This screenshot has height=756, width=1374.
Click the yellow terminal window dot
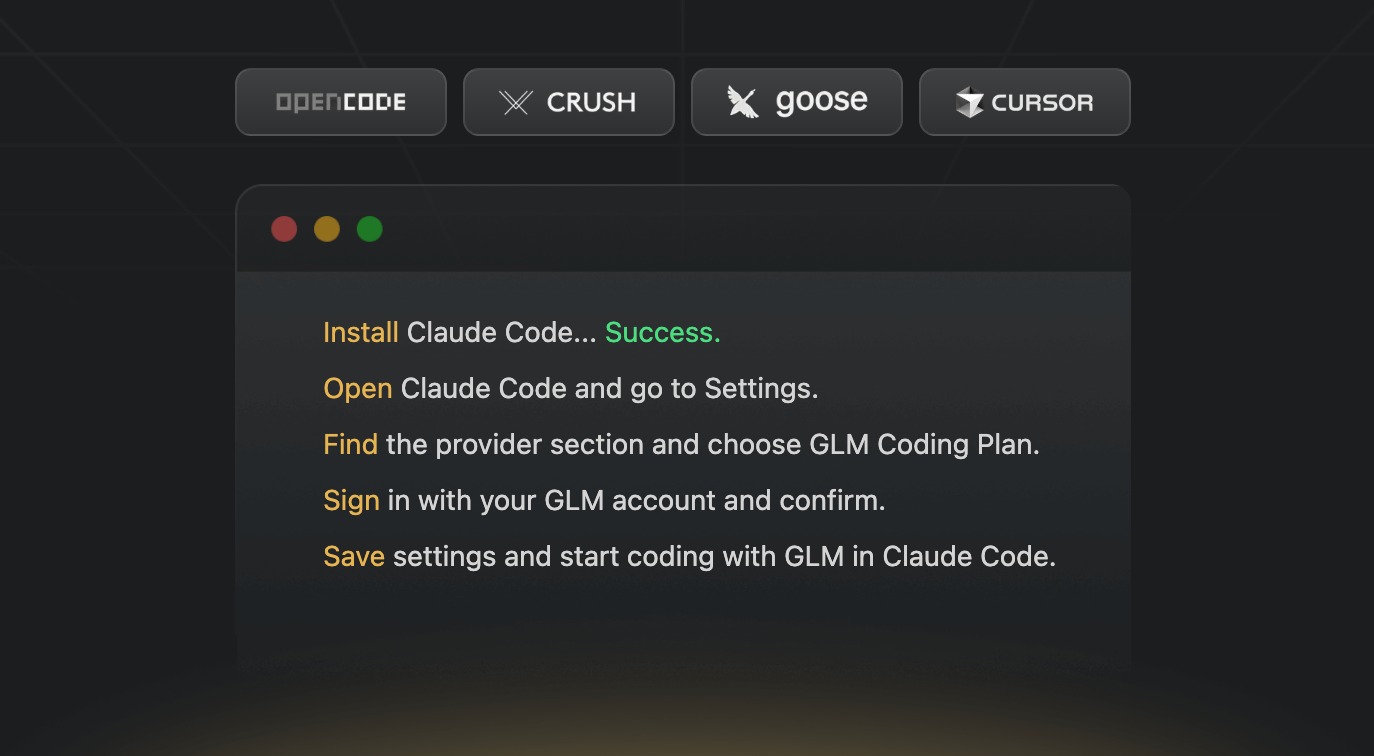pyautogui.click(x=327, y=229)
